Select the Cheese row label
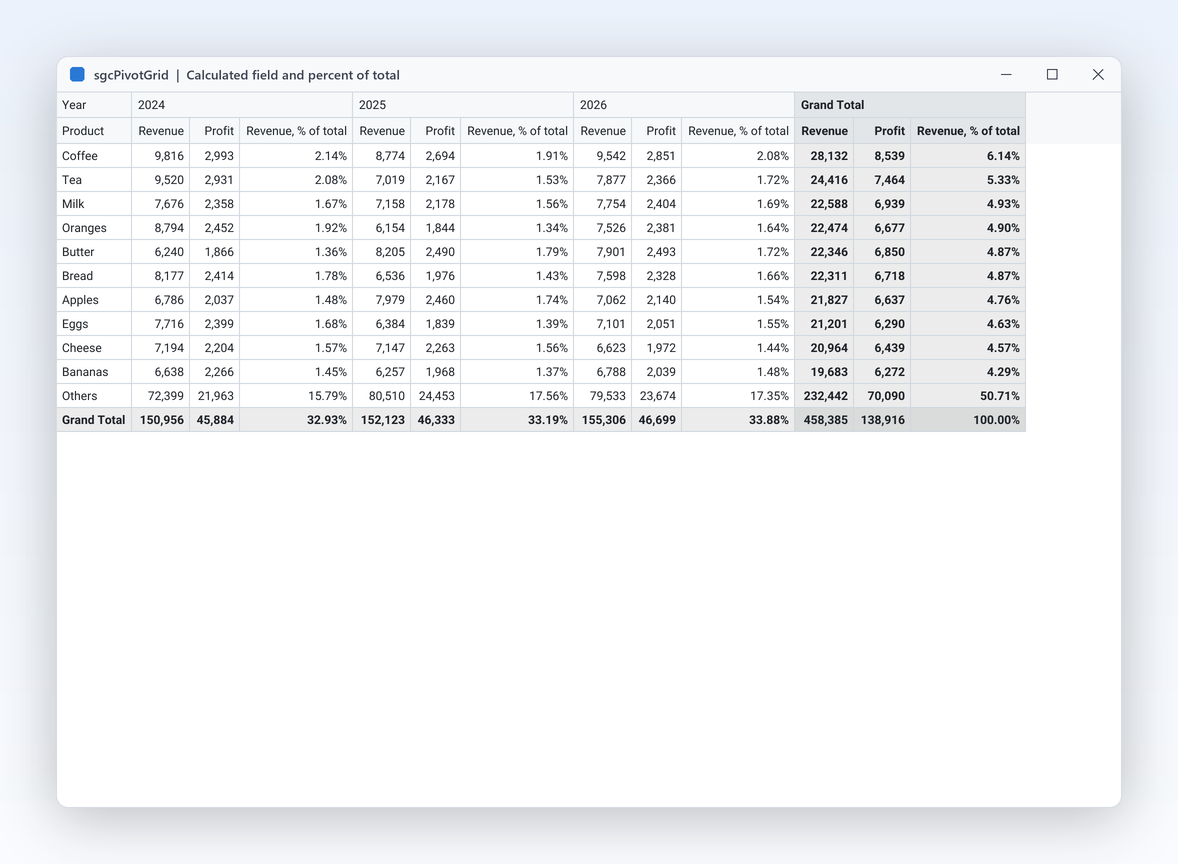This screenshot has width=1178, height=864. click(94, 348)
